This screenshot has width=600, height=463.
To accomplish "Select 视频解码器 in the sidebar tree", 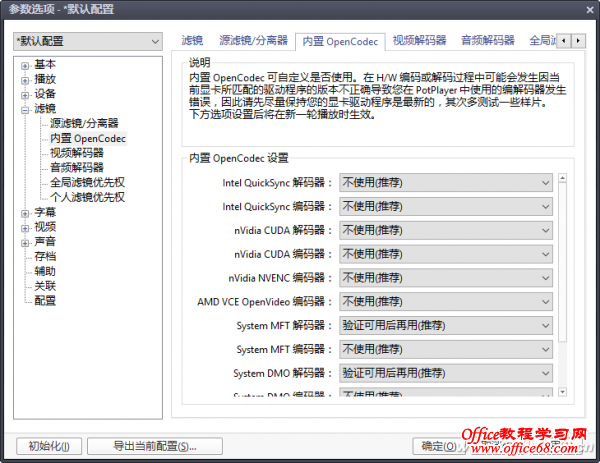I will [x=76, y=153].
